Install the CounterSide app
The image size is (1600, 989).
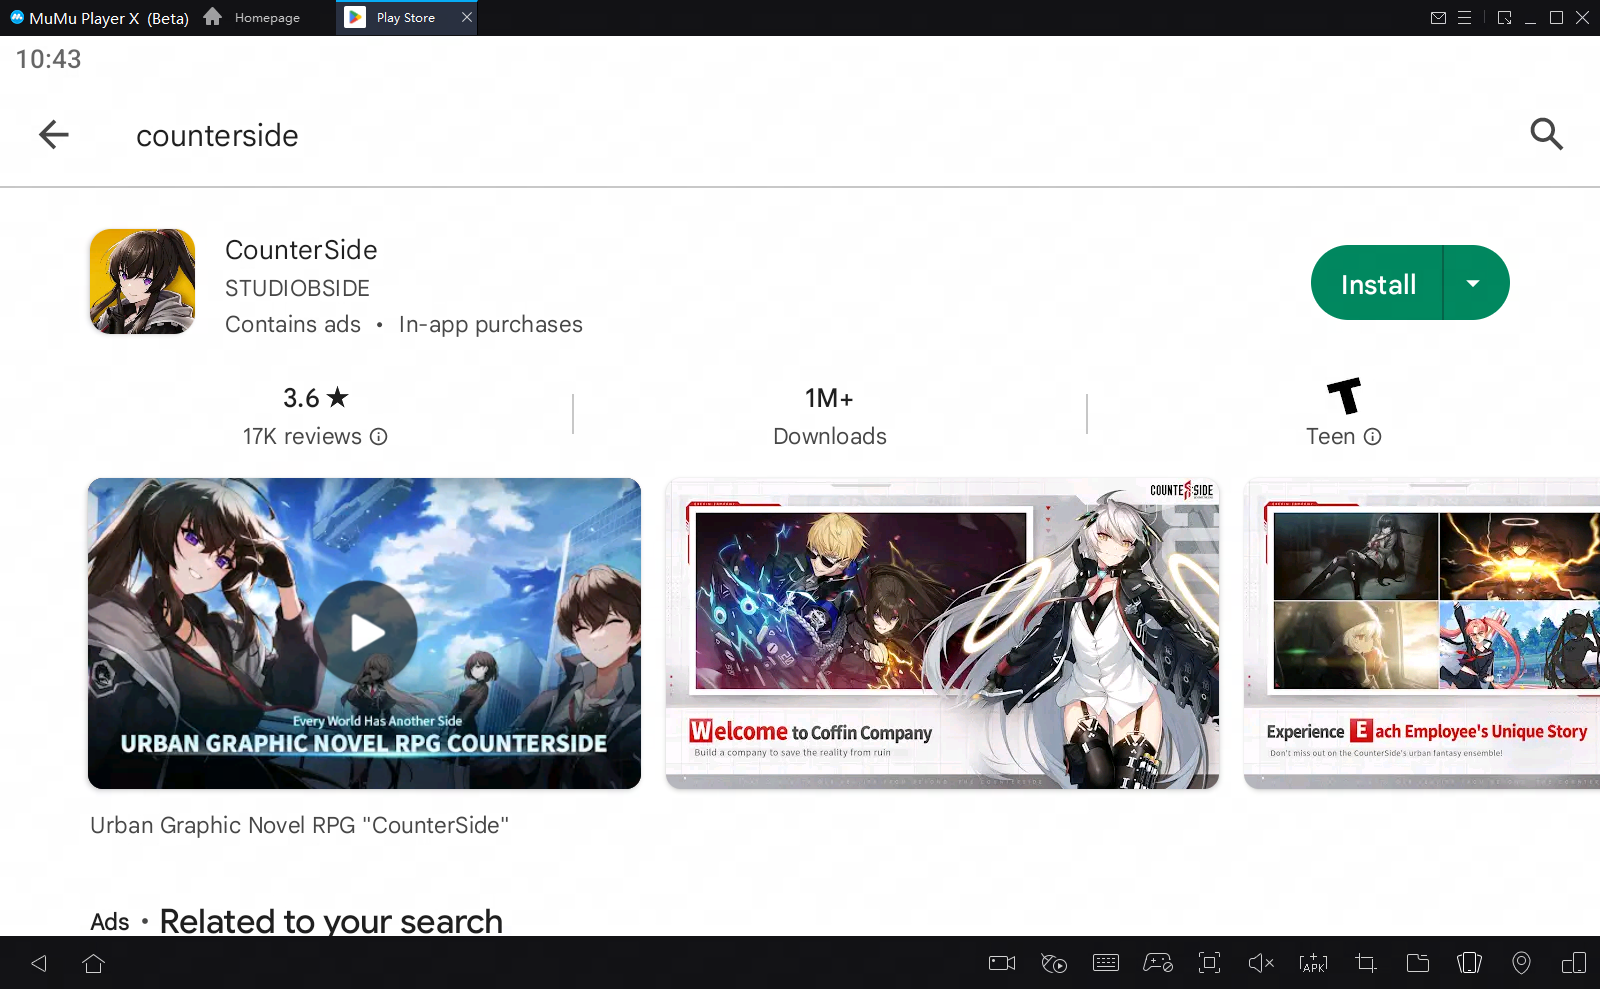[x=1378, y=283]
